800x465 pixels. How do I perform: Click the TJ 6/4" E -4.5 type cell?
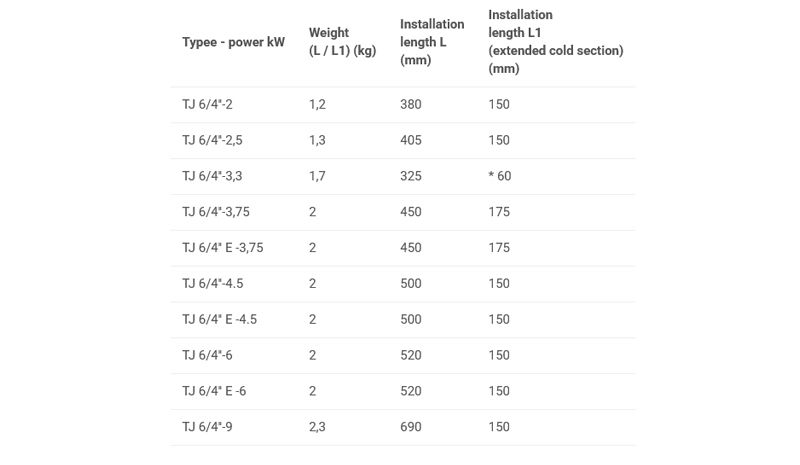click(x=219, y=320)
